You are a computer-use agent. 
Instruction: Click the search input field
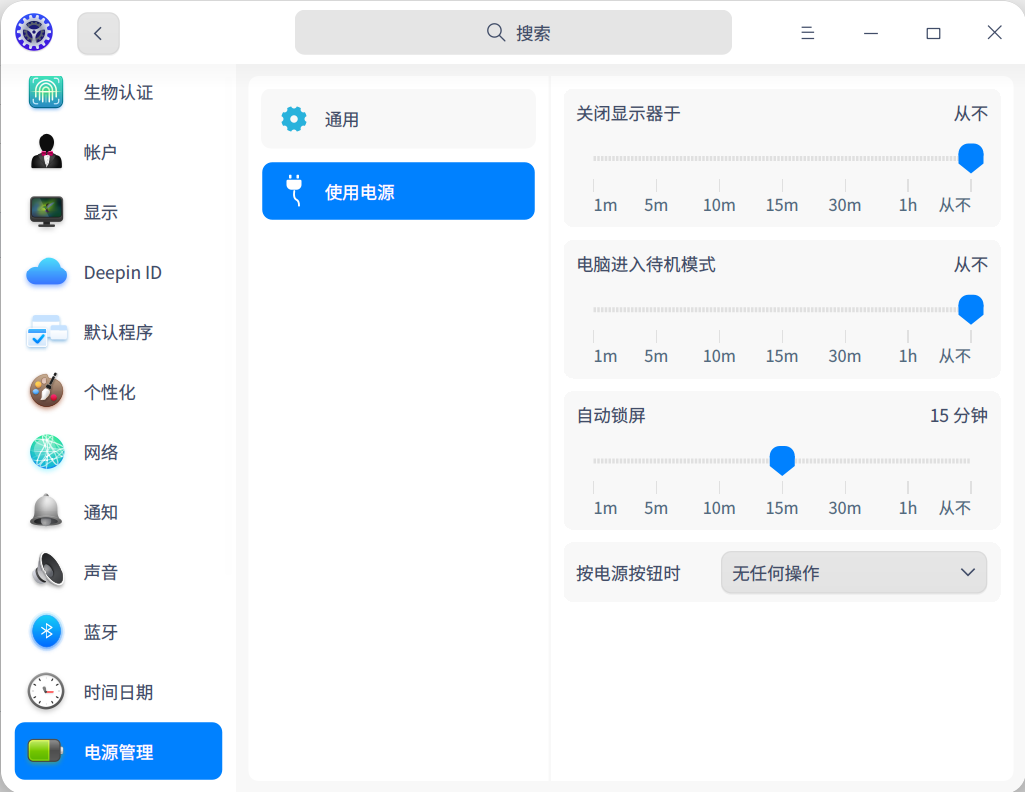(x=513, y=33)
